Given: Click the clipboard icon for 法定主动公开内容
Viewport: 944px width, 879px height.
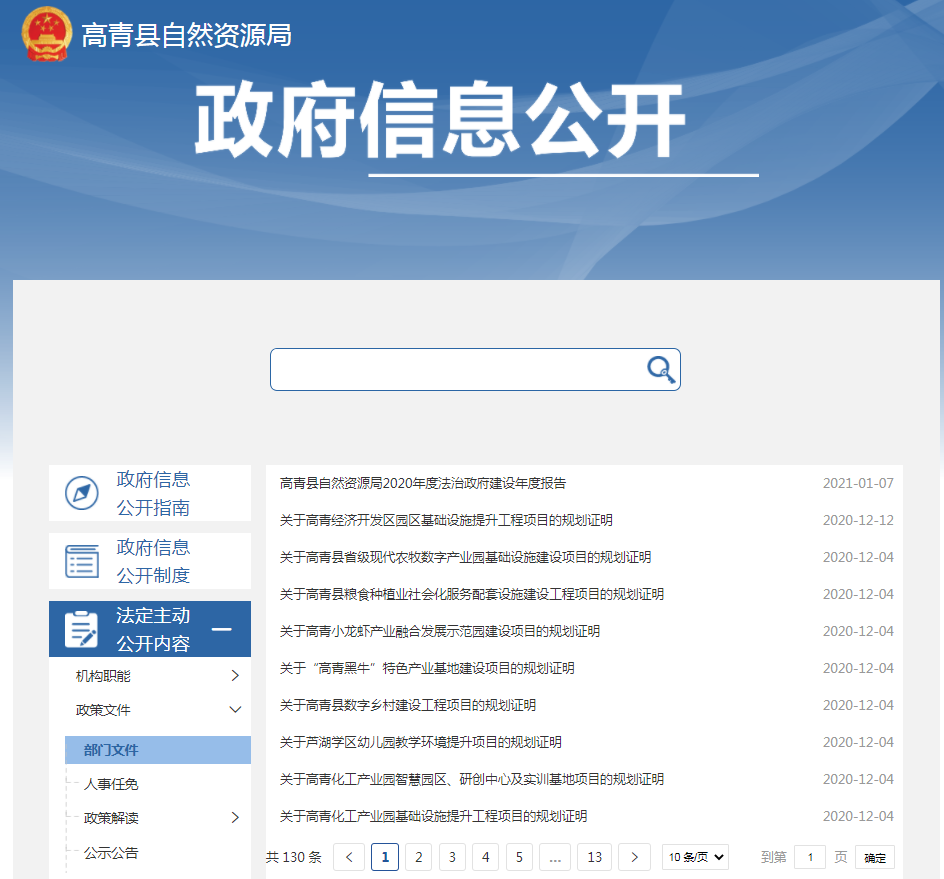Looking at the screenshot, I should [x=82, y=629].
